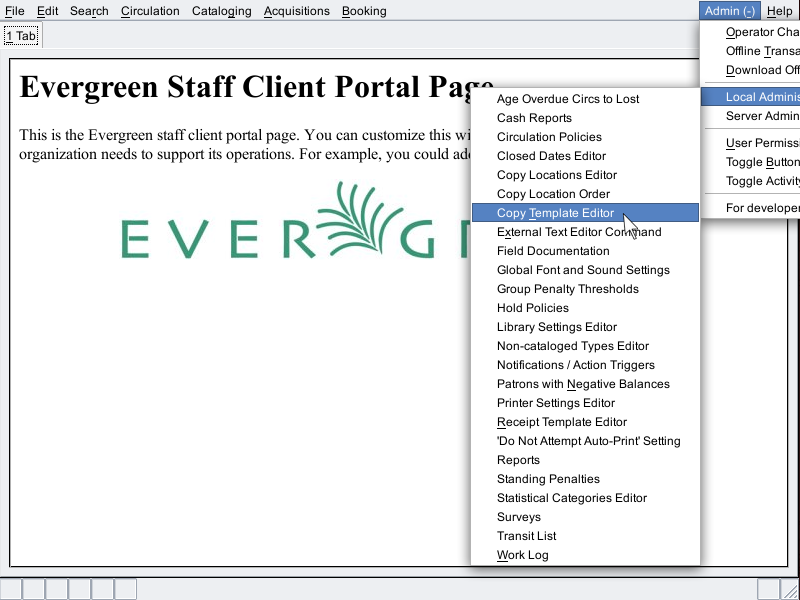This screenshot has height=600, width=800.
Task: Open the File menu
Action: point(14,11)
